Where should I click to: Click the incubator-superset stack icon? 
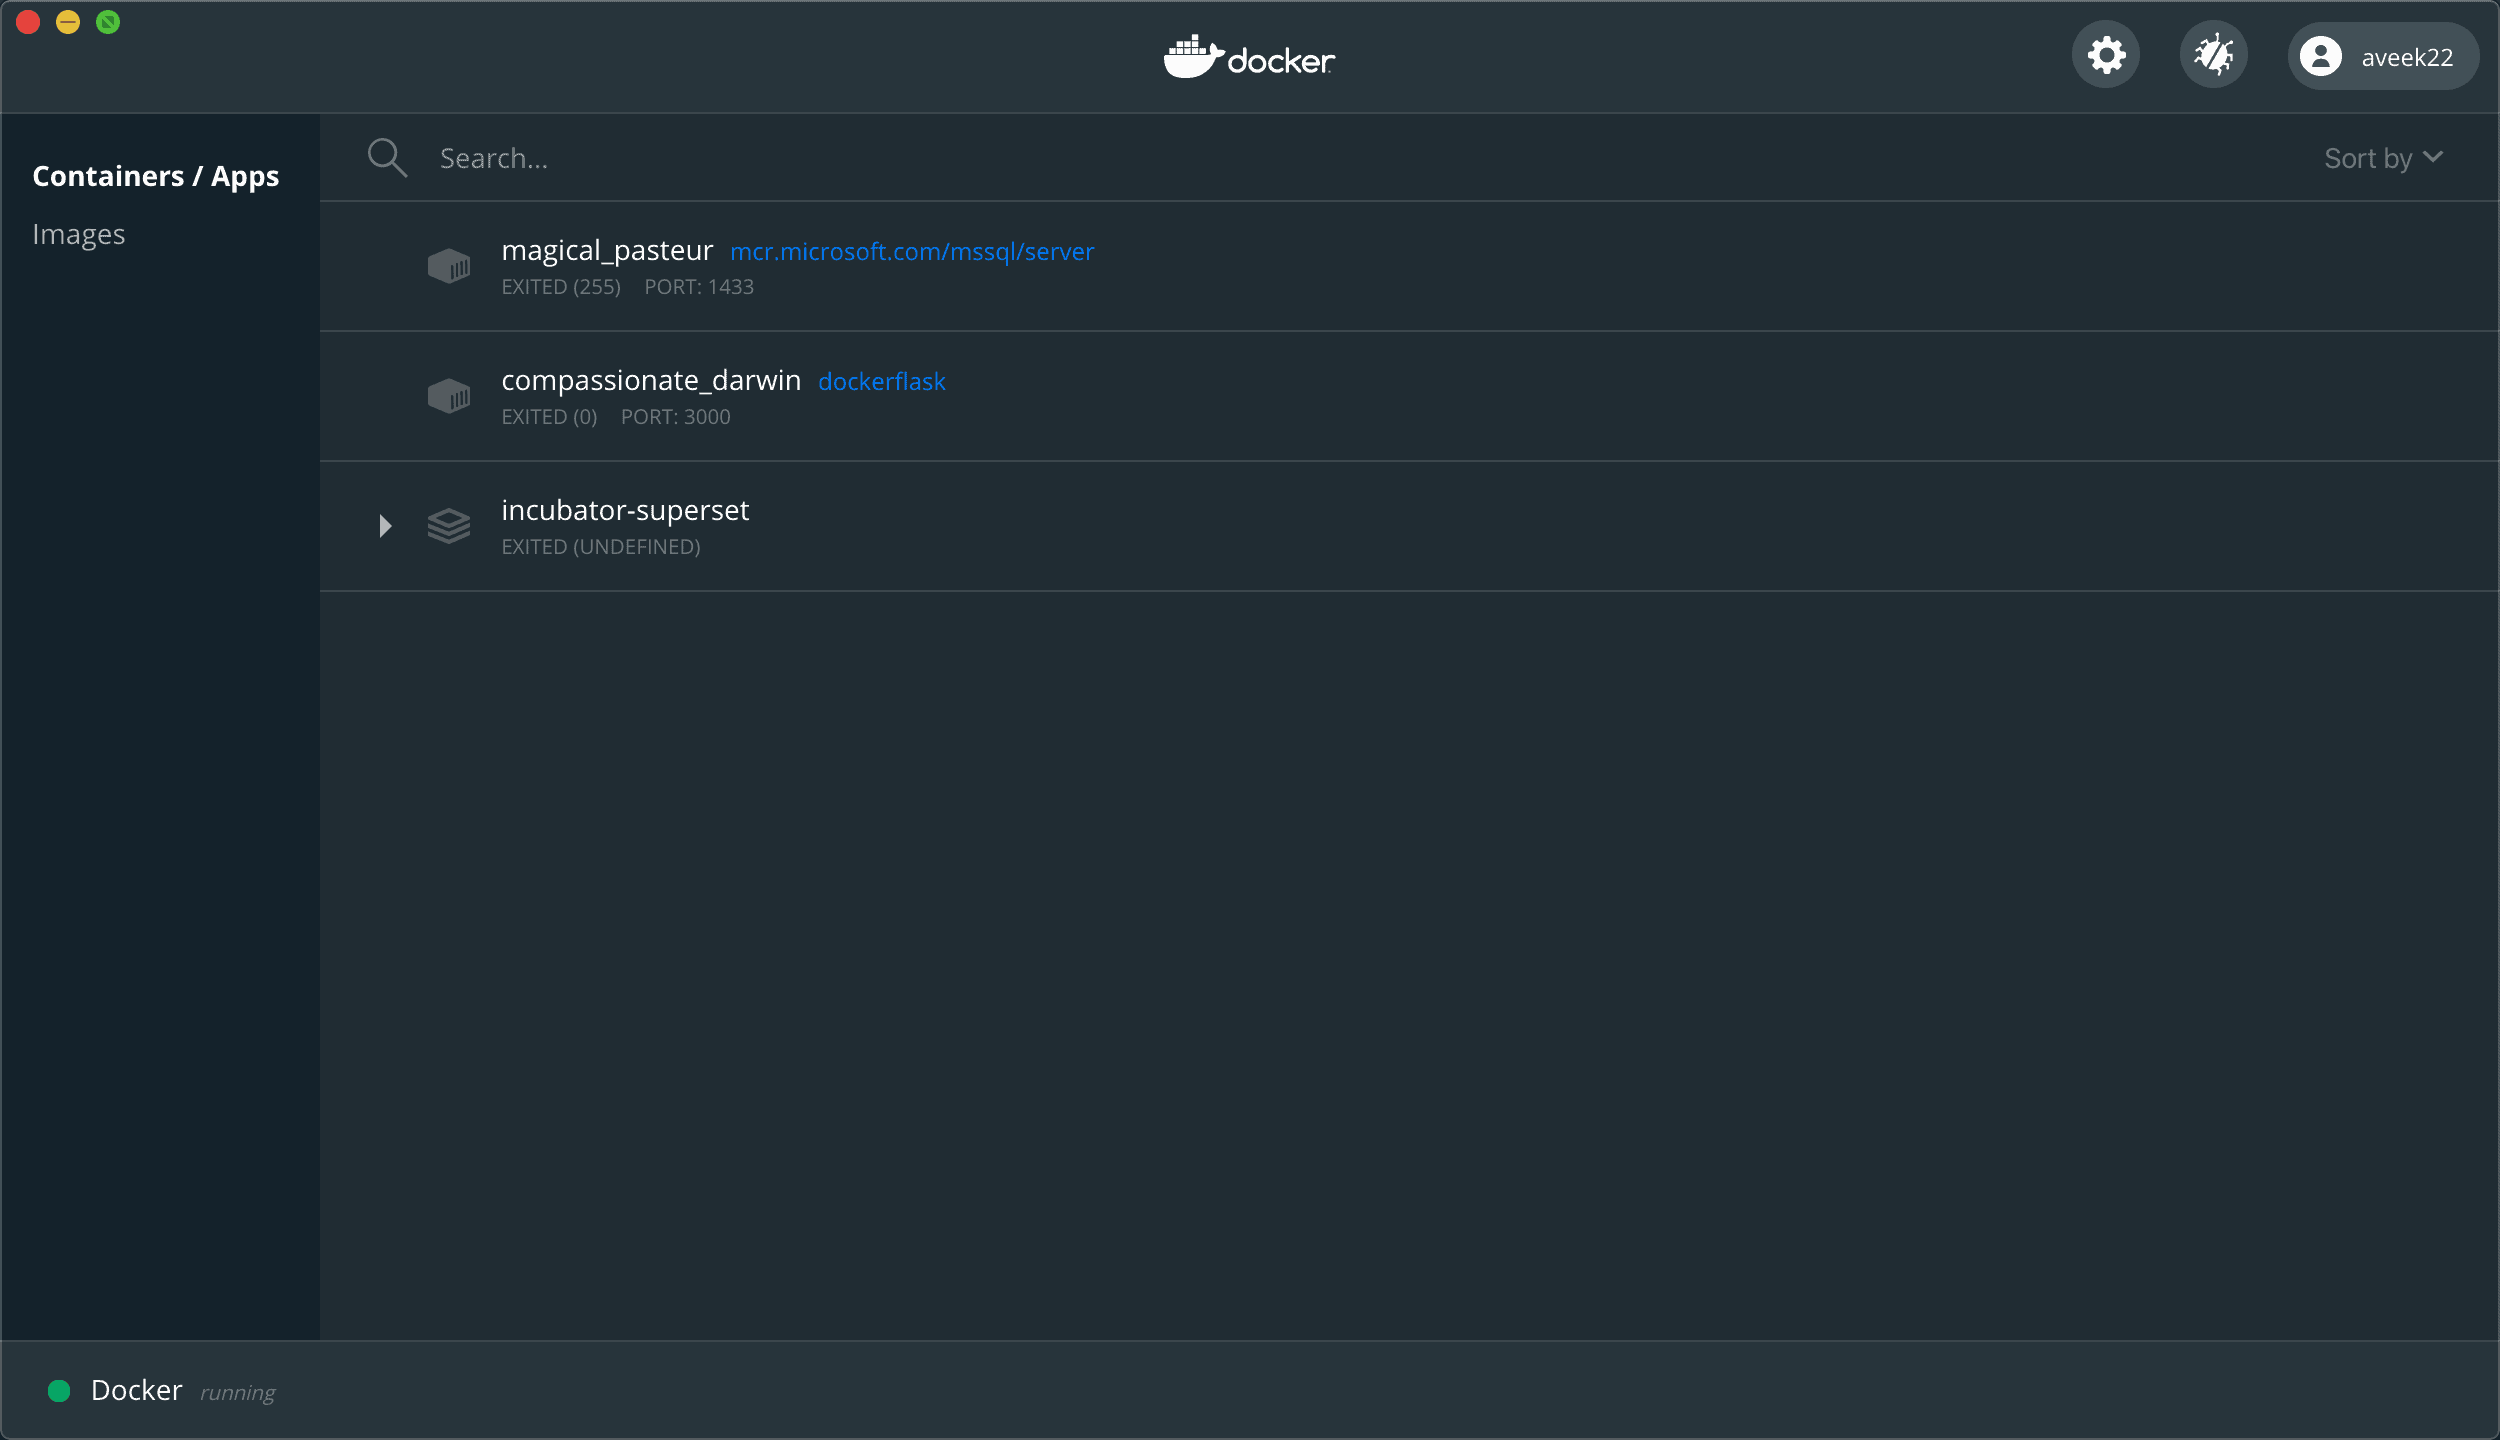coord(449,526)
